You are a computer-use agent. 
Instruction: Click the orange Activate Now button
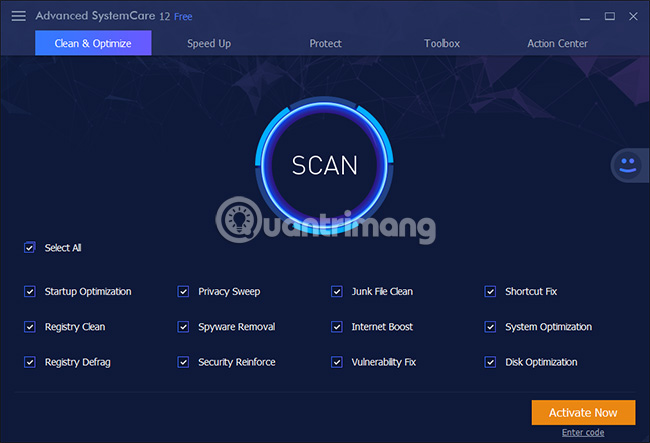[x=583, y=412]
